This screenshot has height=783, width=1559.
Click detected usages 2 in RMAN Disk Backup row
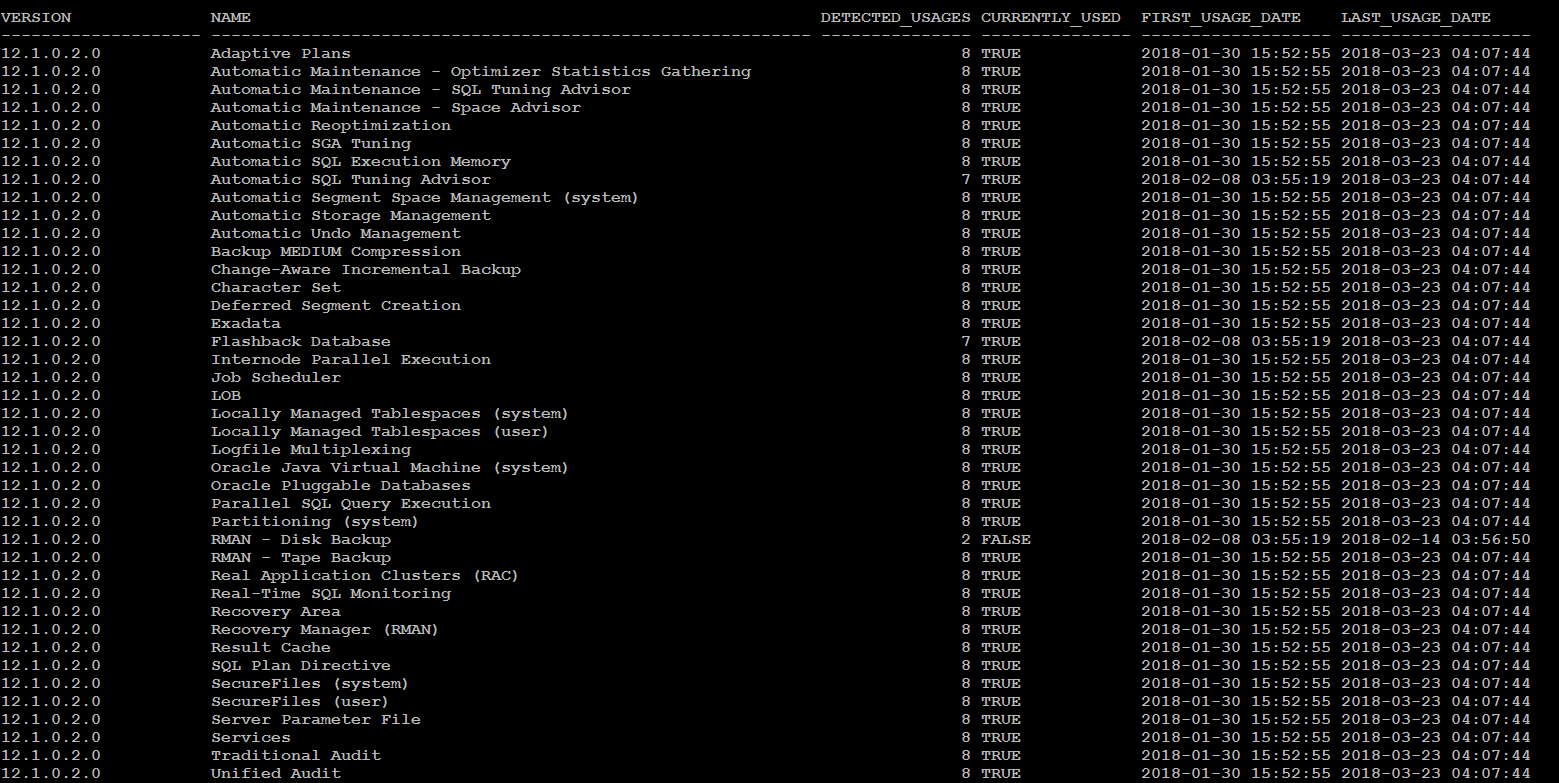[x=966, y=539]
